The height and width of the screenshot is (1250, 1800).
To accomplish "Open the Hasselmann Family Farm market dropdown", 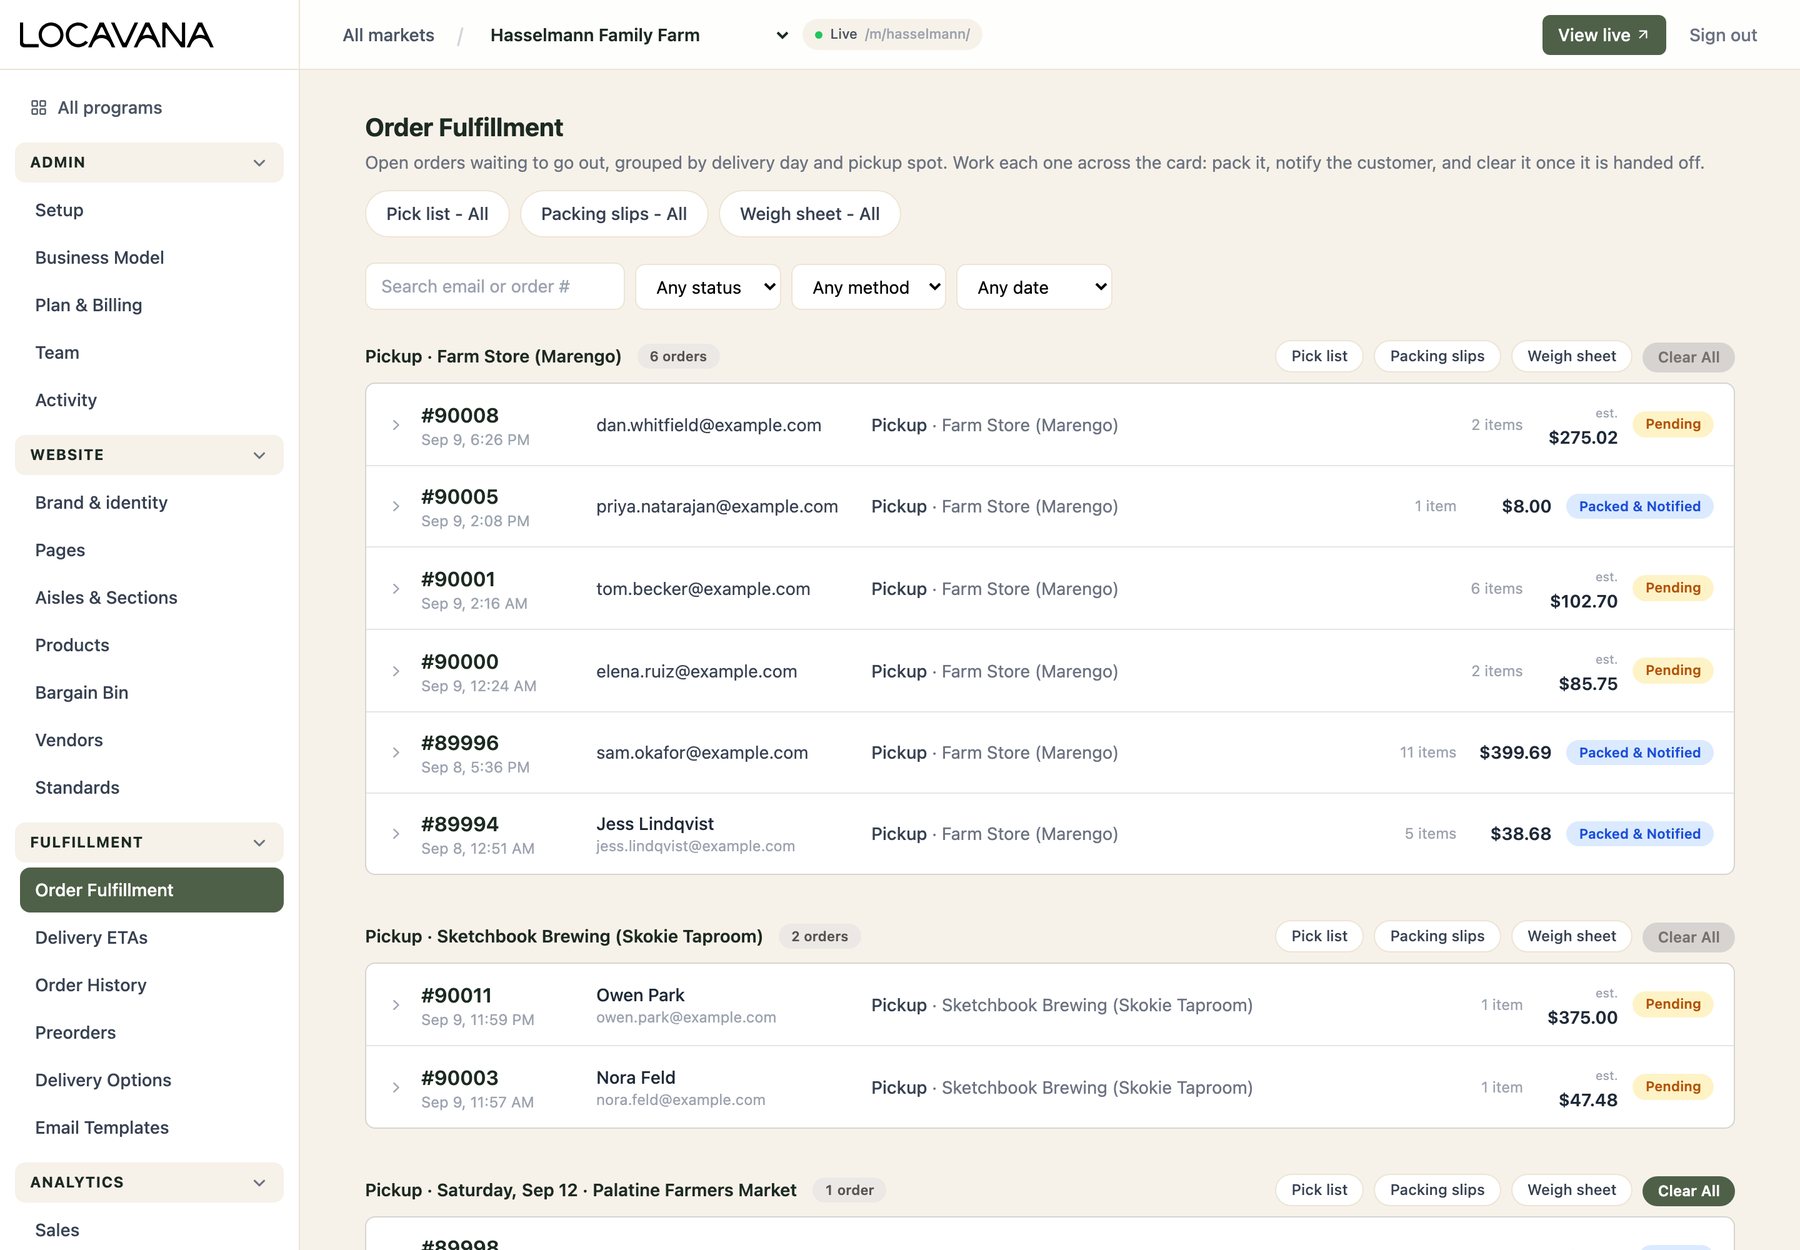I will pos(638,35).
